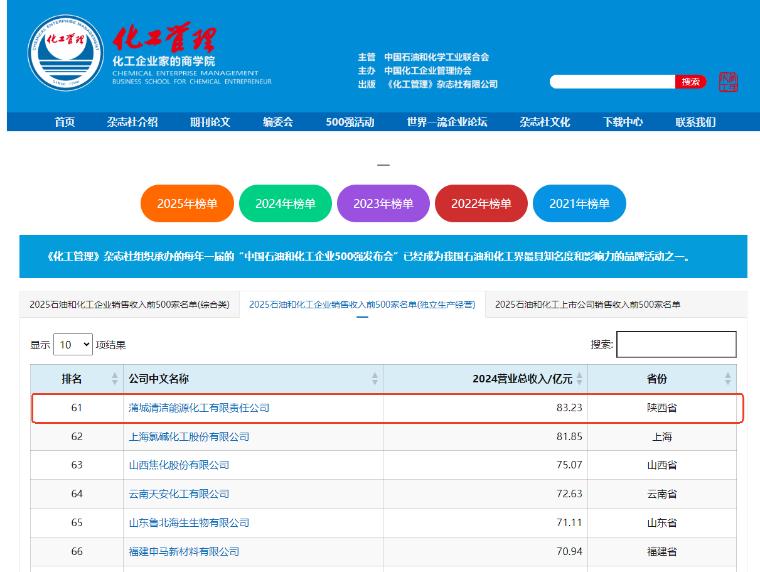Viewport: 760px width, 572px height.
Task: Click 上海氯碱化工股份有限公司 company link
Action: (189, 437)
